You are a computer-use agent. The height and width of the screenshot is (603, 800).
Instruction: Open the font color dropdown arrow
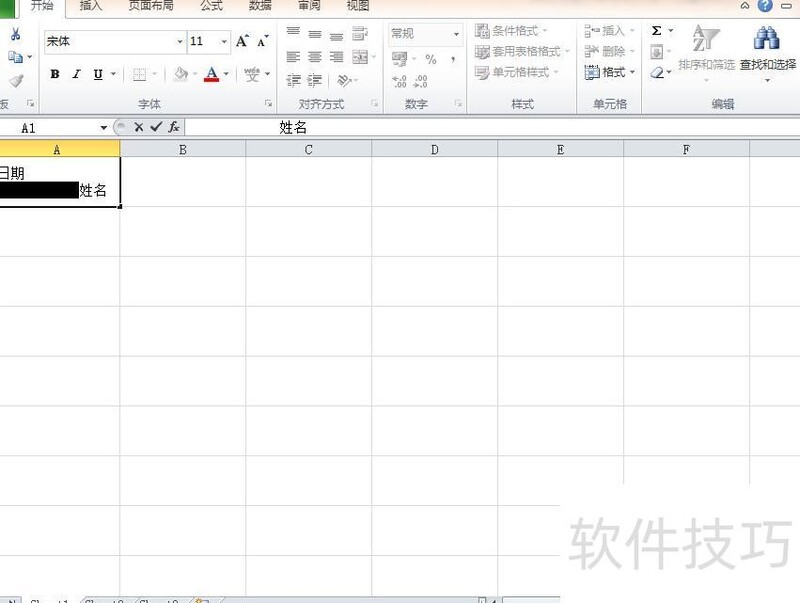[226, 74]
